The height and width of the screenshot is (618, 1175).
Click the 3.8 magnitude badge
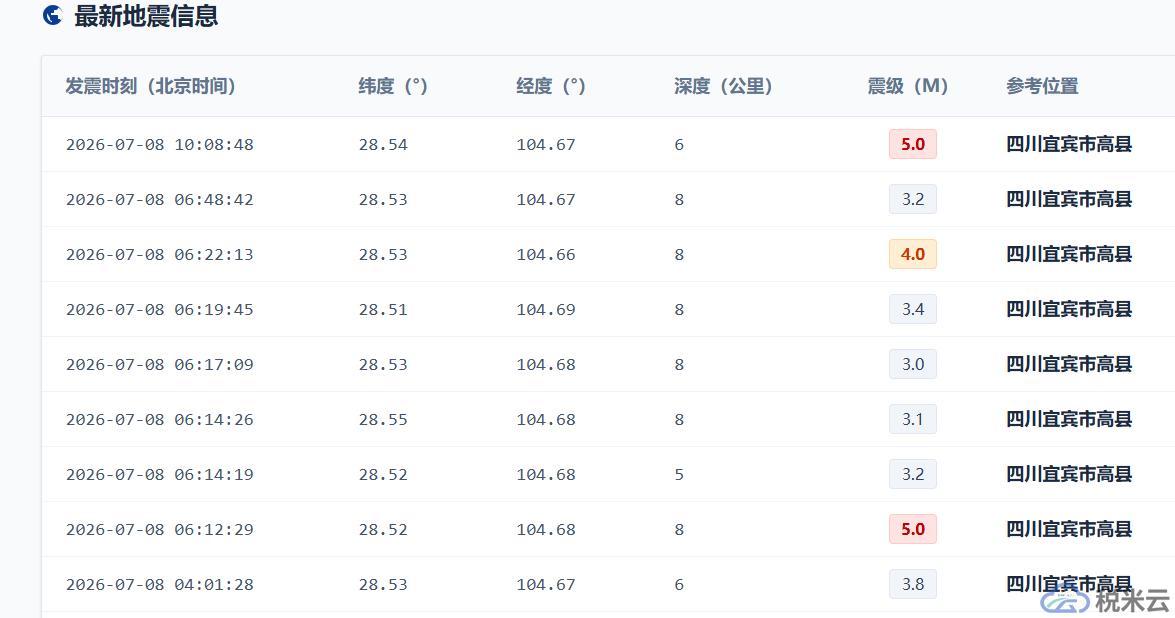click(x=913, y=584)
